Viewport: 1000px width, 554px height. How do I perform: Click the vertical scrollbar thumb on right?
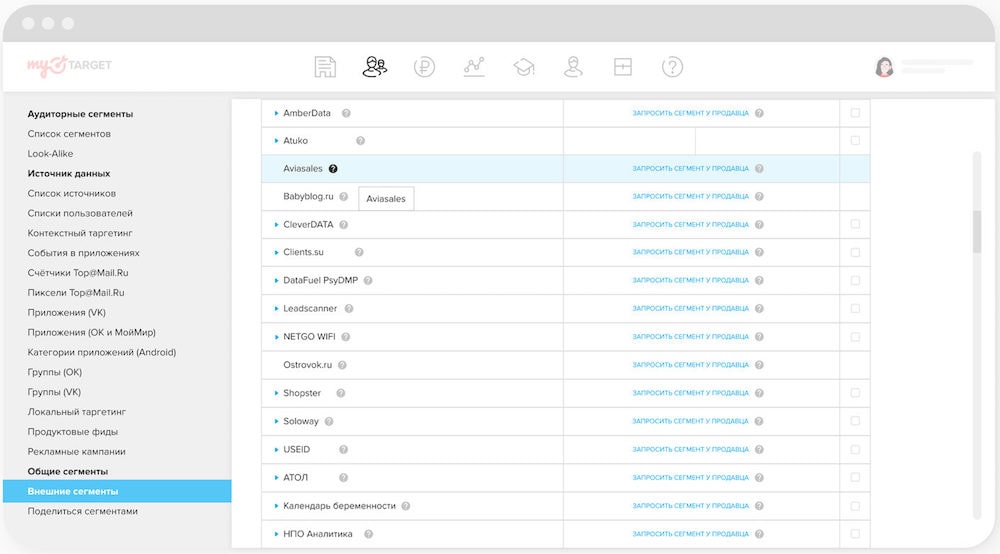[x=976, y=232]
